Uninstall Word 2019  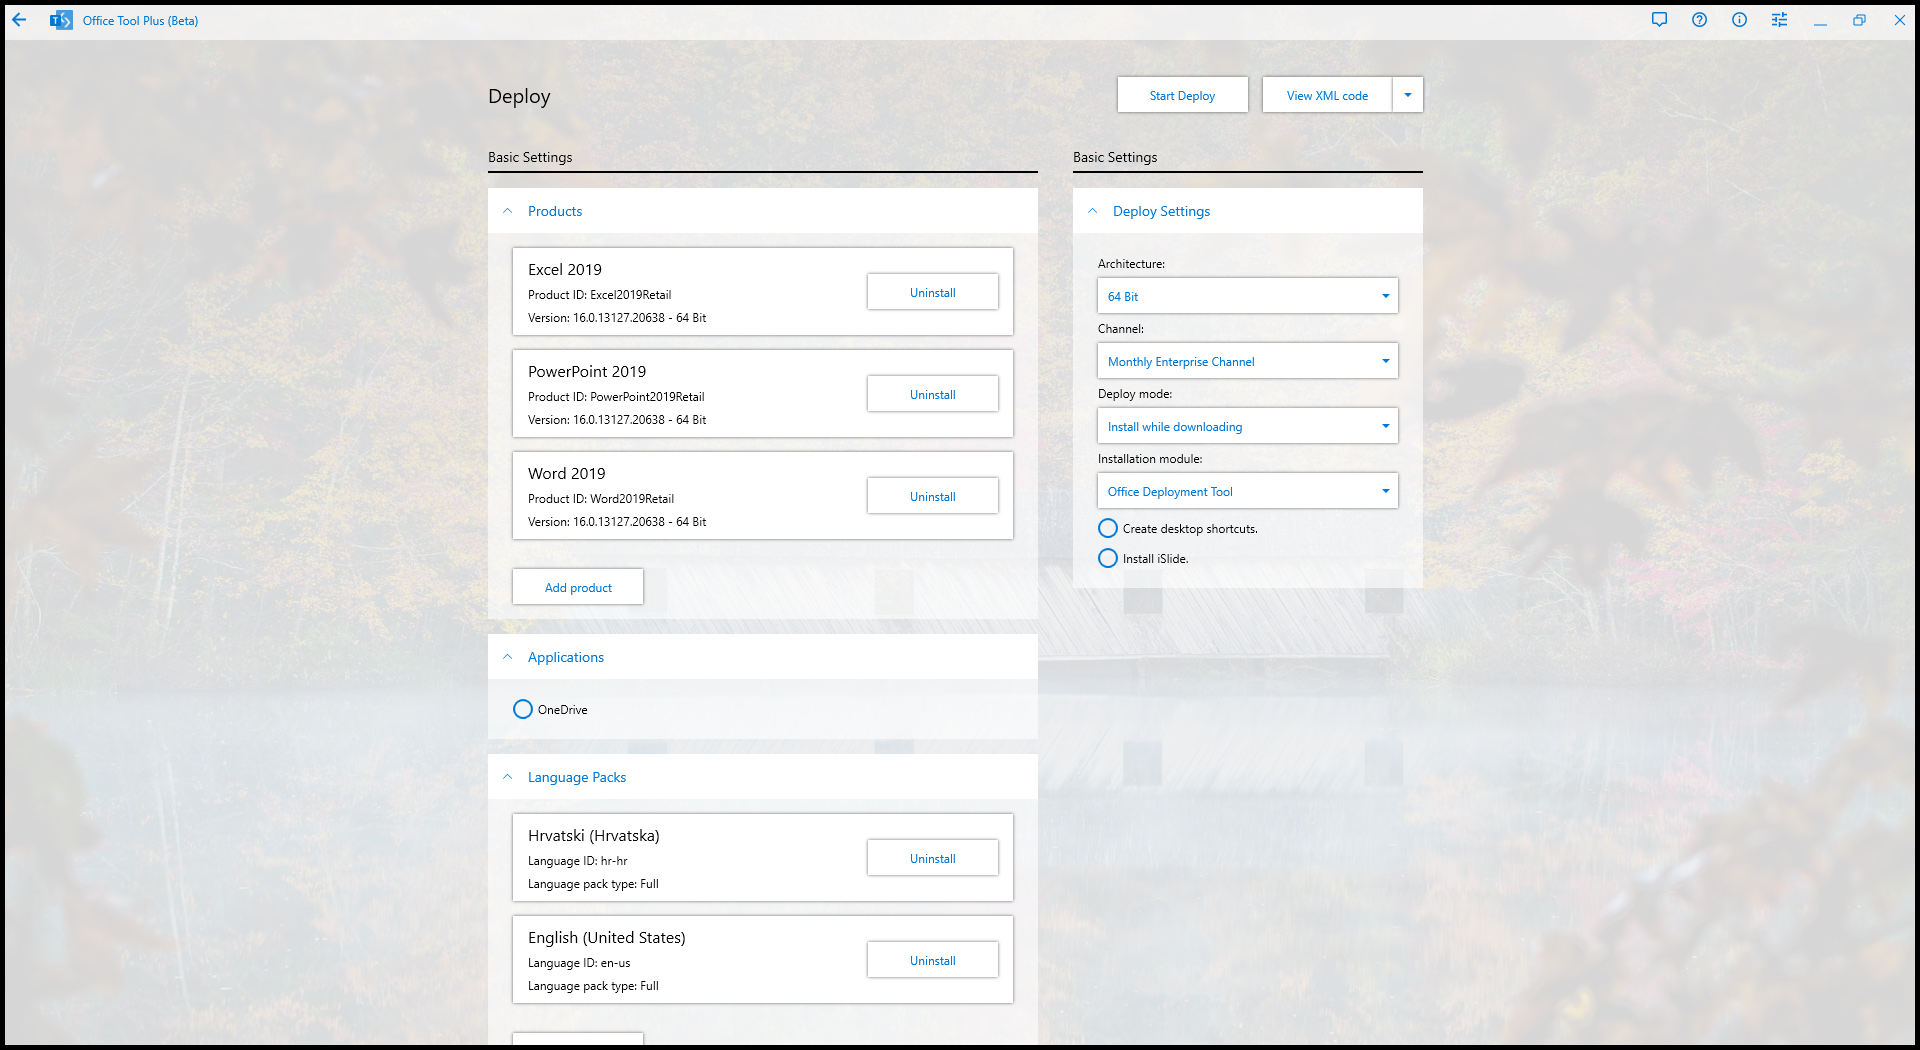932,496
